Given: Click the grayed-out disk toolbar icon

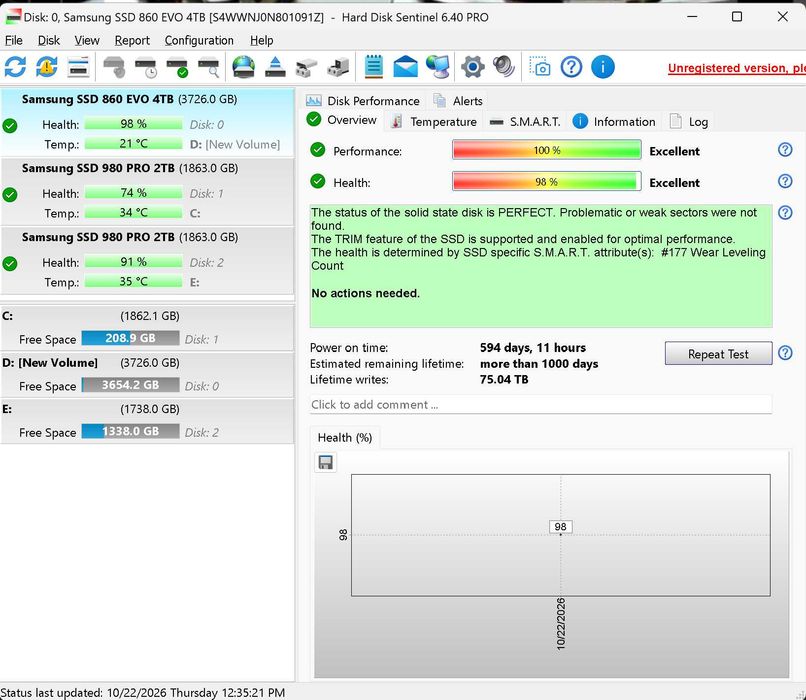Looking at the screenshot, I should click(x=114, y=67).
